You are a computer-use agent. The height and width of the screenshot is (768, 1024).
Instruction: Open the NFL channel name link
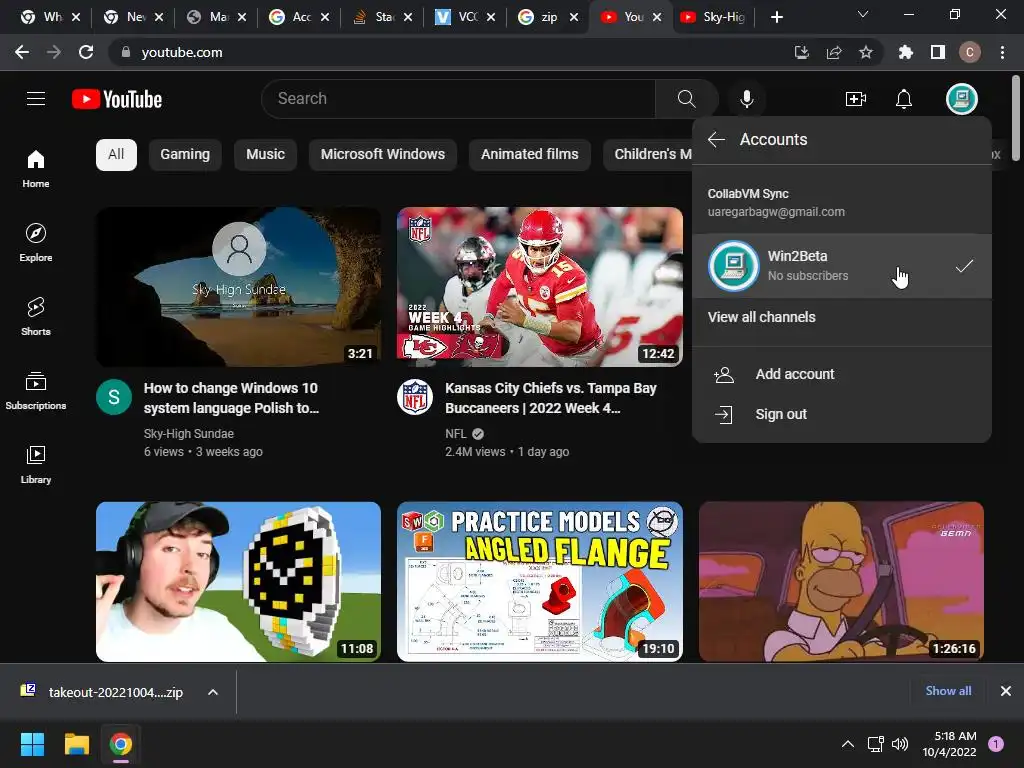[456, 434]
